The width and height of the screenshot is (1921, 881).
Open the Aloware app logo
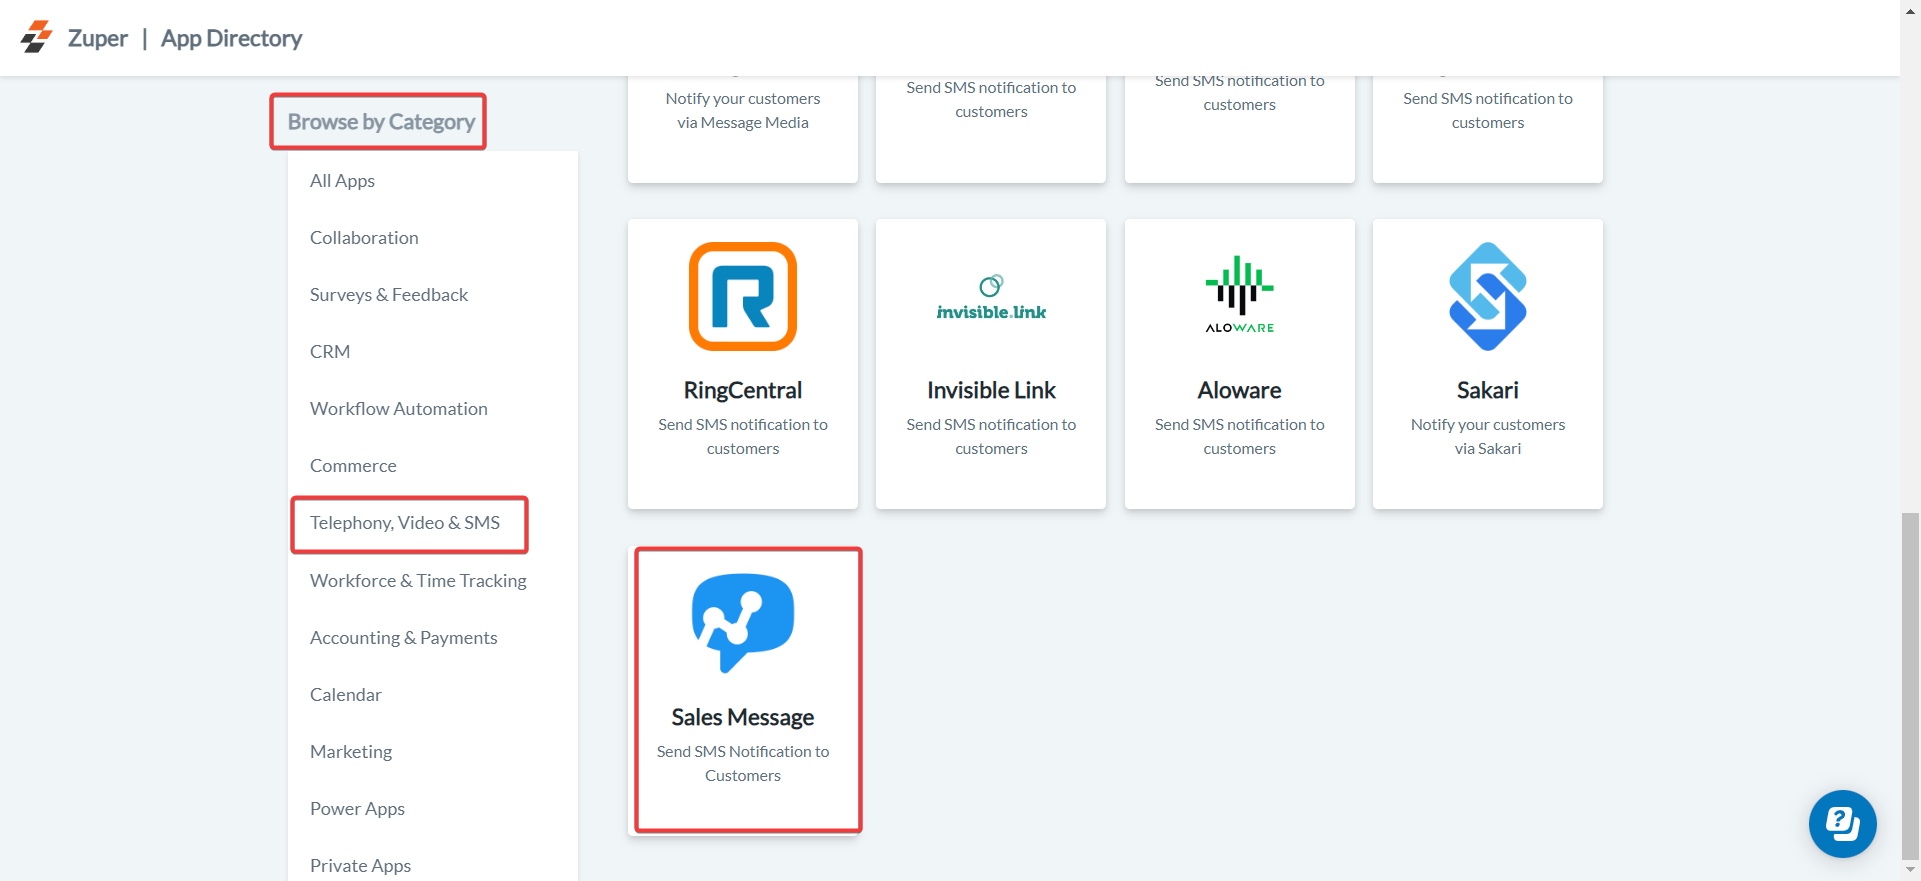pyautogui.click(x=1240, y=295)
